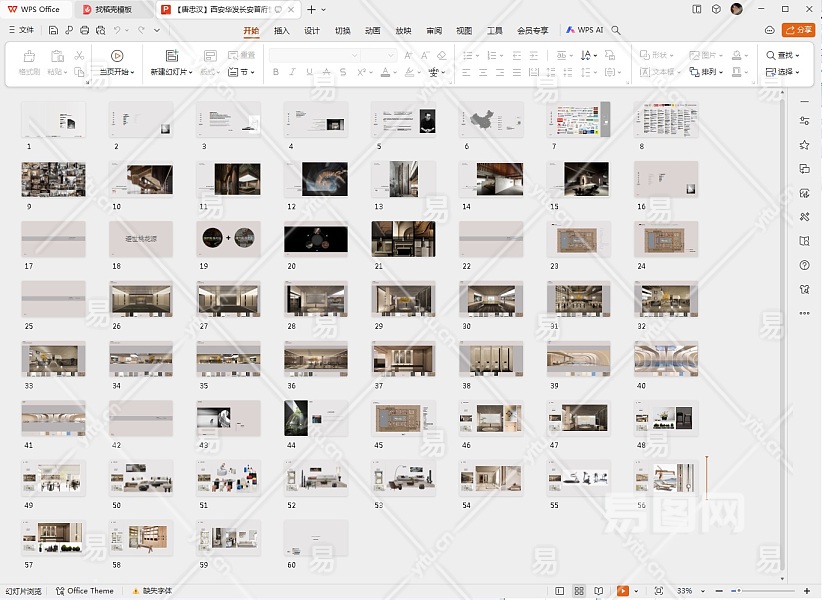Select slide 18 thumbnail
Image resolution: width=822 pixels, height=600 pixels.
point(141,239)
